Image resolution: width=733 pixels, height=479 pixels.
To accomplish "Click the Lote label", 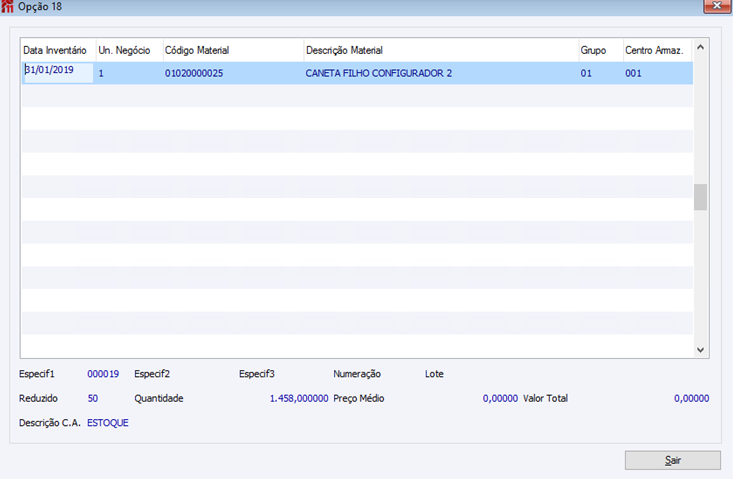I will (434, 374).
